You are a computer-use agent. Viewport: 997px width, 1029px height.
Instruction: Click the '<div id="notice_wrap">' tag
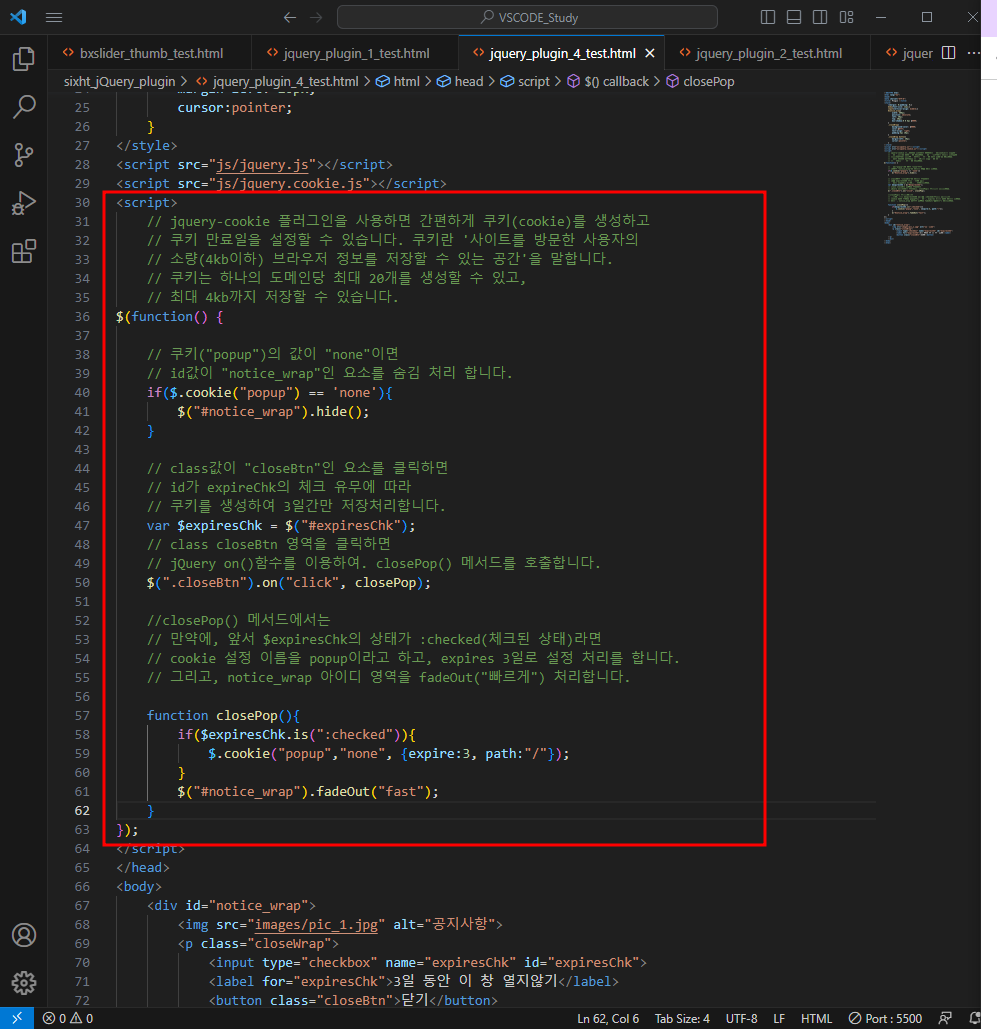click(231, 906)
